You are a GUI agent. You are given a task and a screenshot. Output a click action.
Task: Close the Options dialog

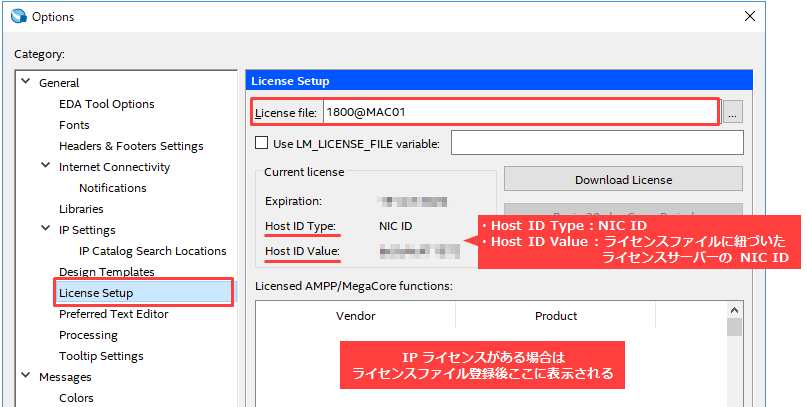point(750,16)
